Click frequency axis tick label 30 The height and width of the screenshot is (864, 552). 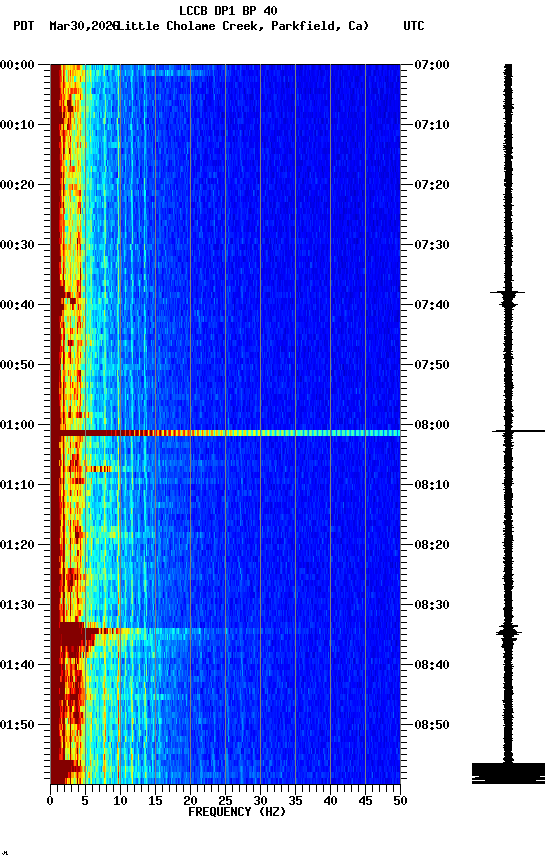pyautogui.click(x=261, y=801)
